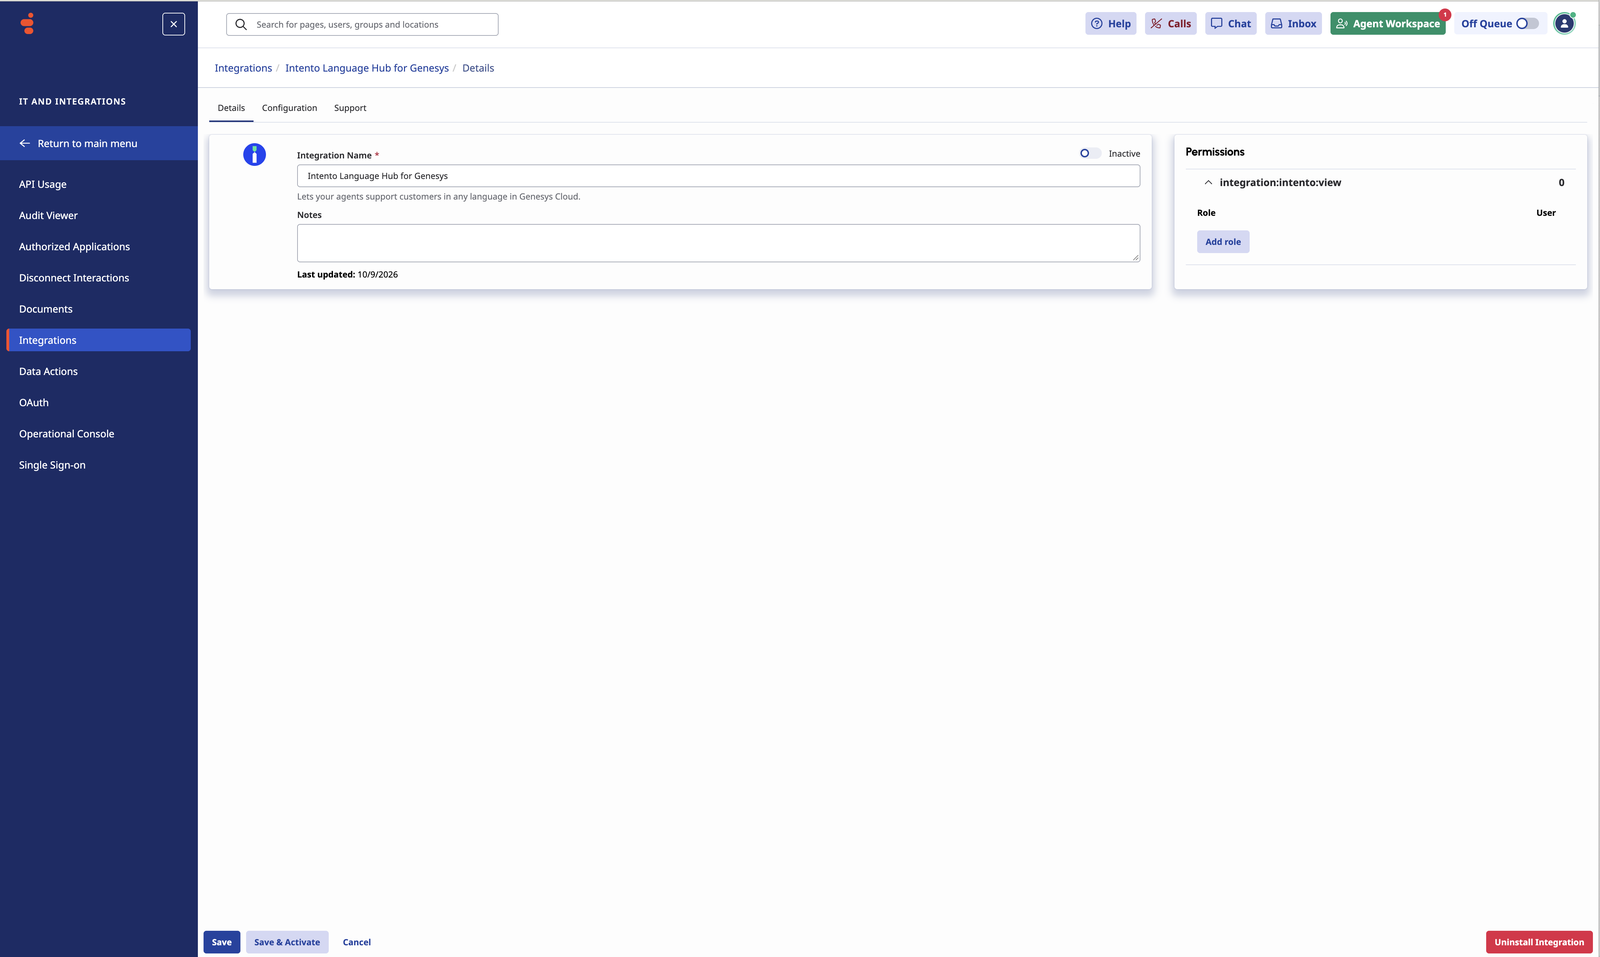Screen dimensions: 1600x957
Task: Close the sidebar with X button
Action: (x=174, y=24)
